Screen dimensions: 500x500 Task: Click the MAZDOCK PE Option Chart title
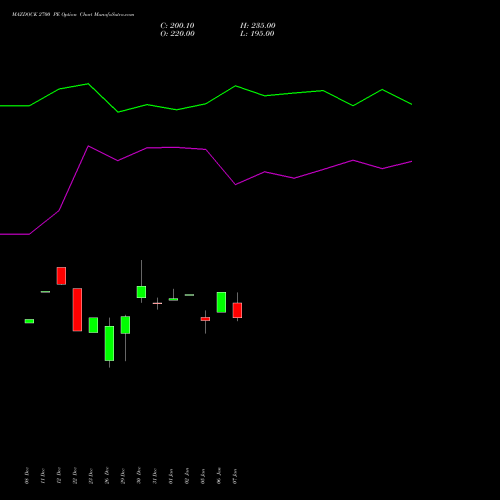click(73, 15)
